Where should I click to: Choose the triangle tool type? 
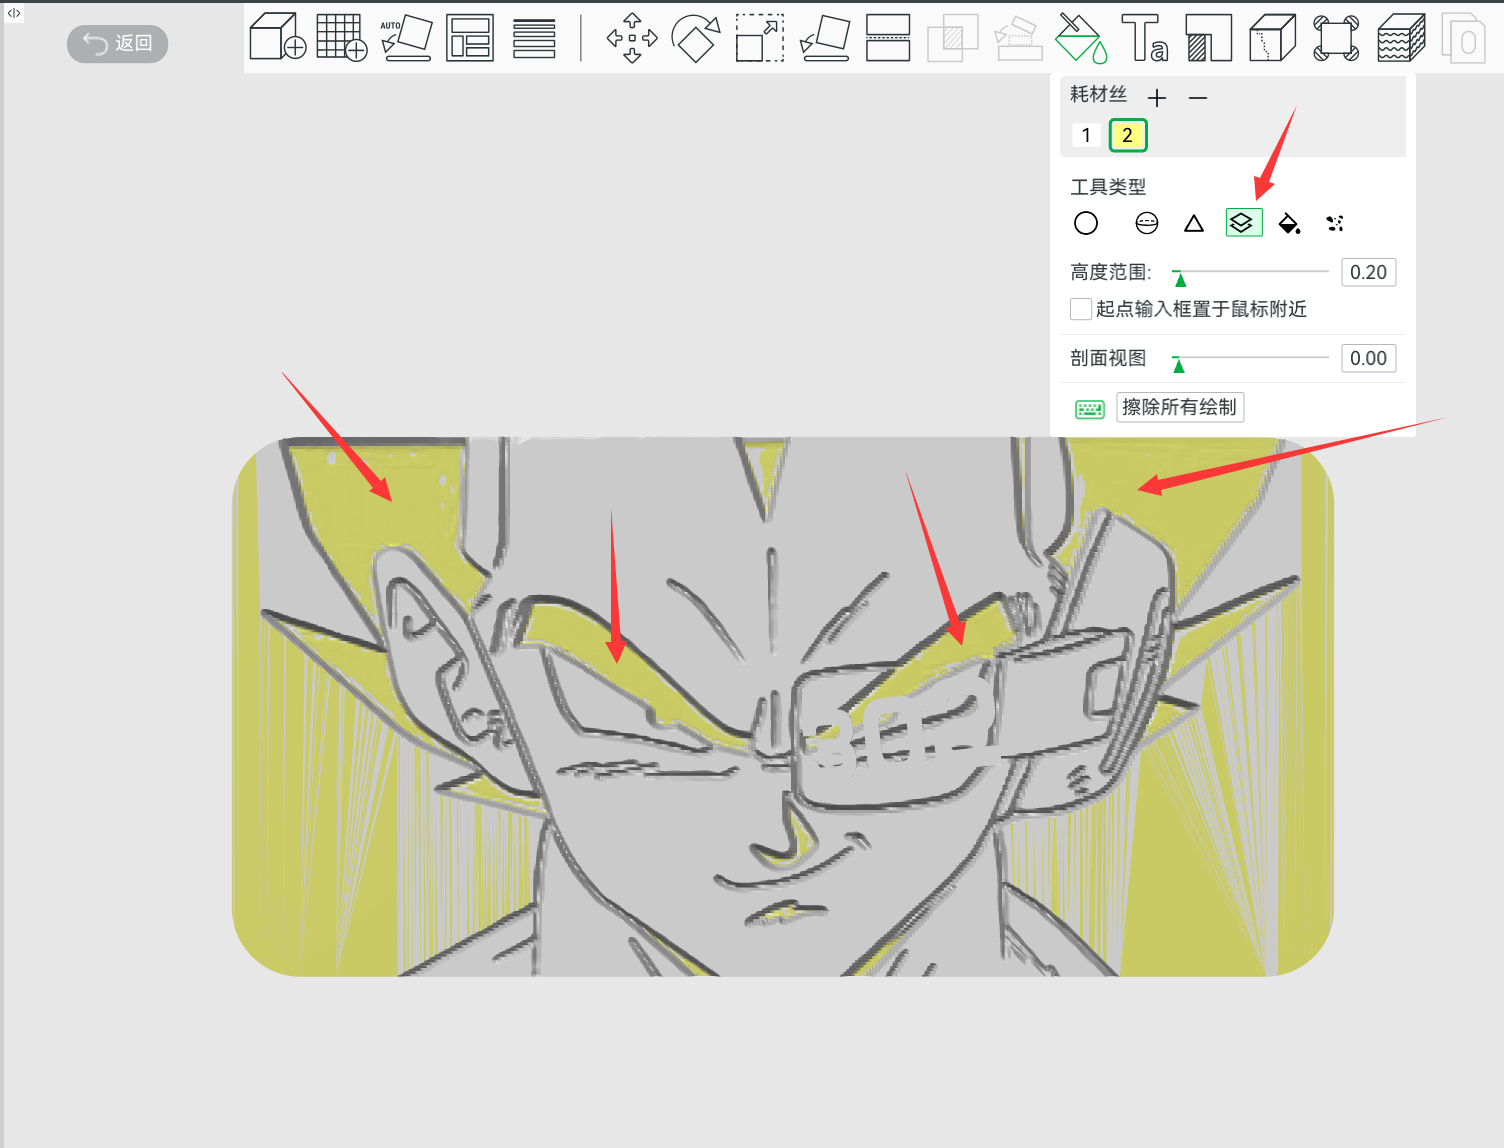(1194, 223)
